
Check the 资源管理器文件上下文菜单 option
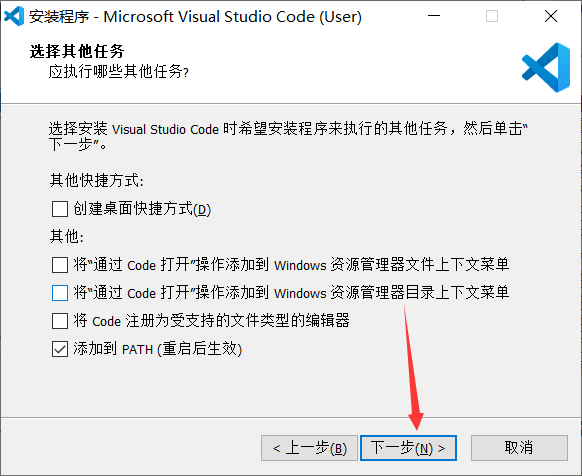click(60, 265)
